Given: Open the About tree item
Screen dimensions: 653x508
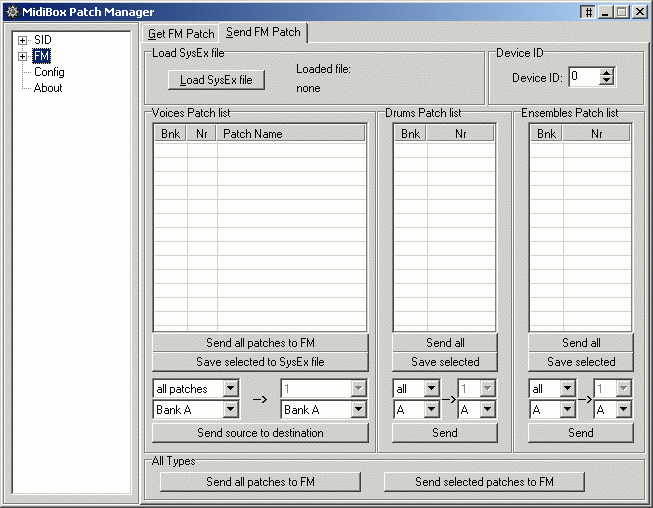Looking at the screenshot, I should coord(48,88).
